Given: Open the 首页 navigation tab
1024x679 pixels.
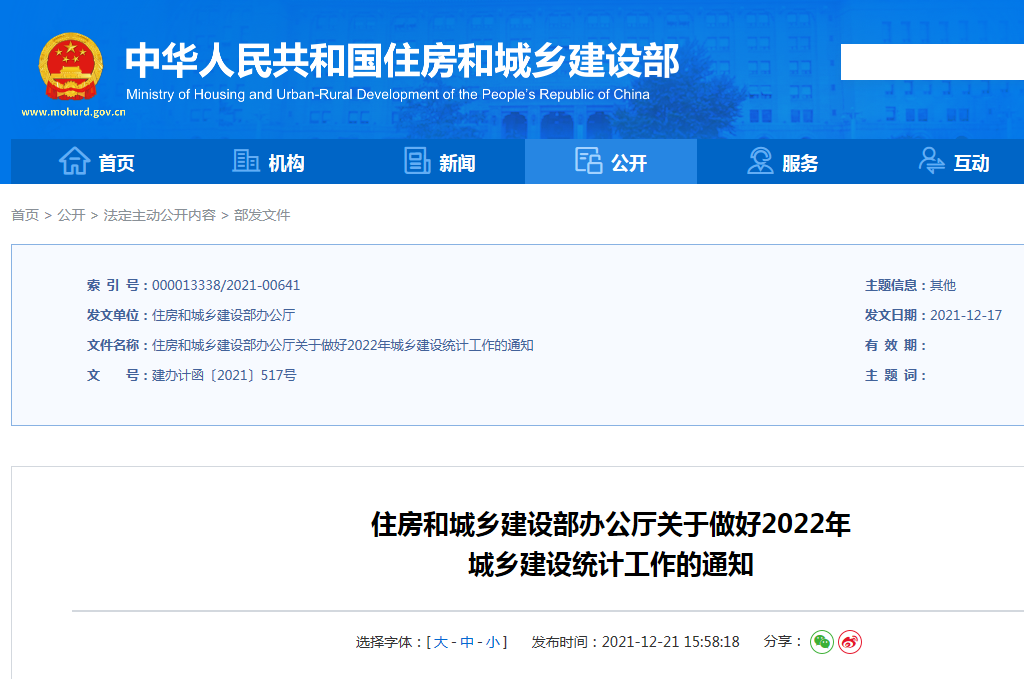Looking at the screenshot, I should pyautogui.click(x=97, y=161).
